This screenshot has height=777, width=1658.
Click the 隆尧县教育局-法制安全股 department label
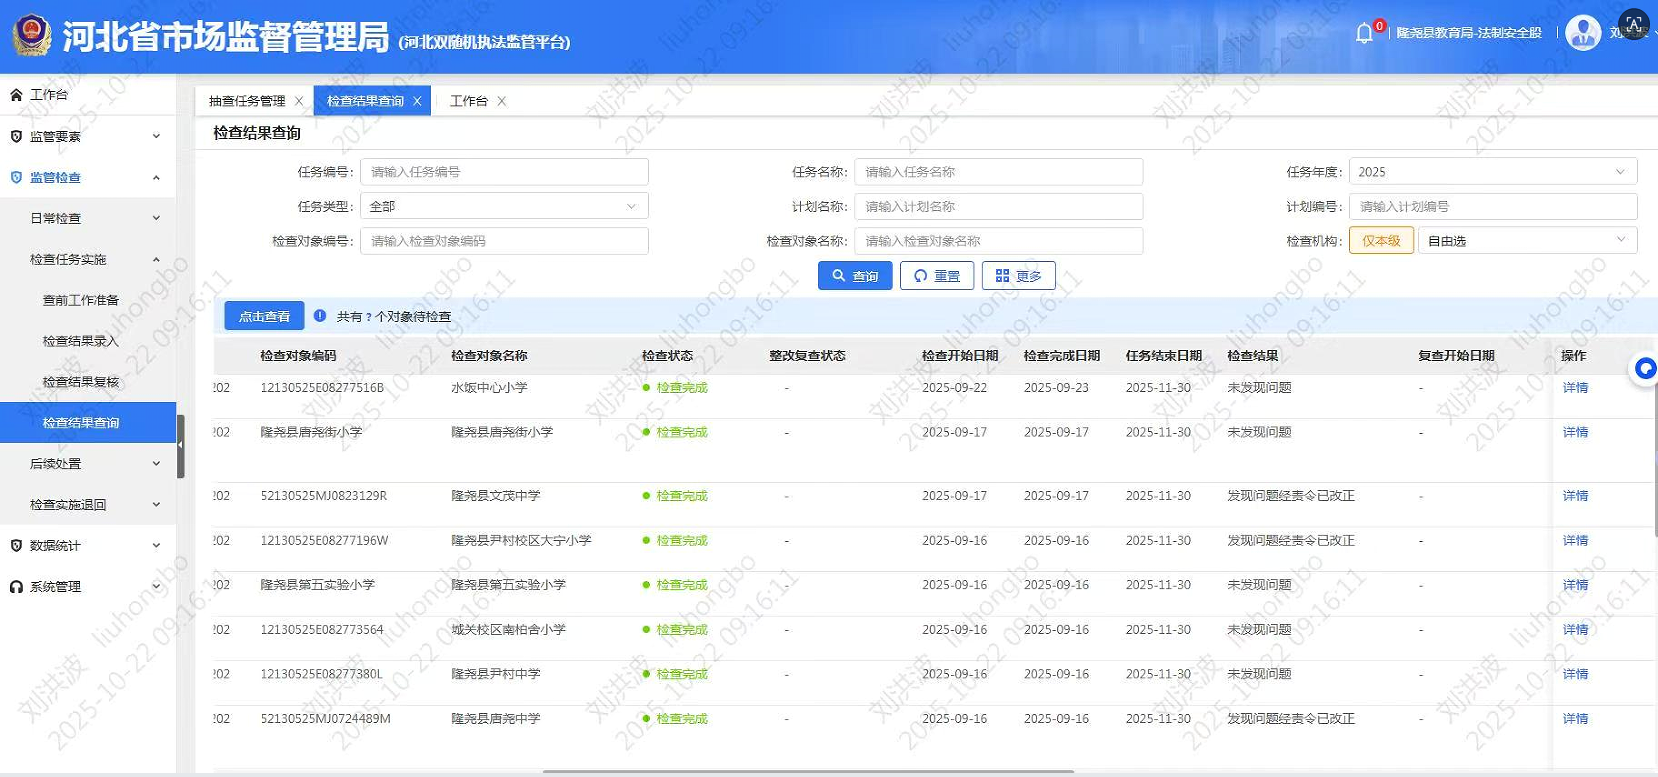(x=1469, y=33)
